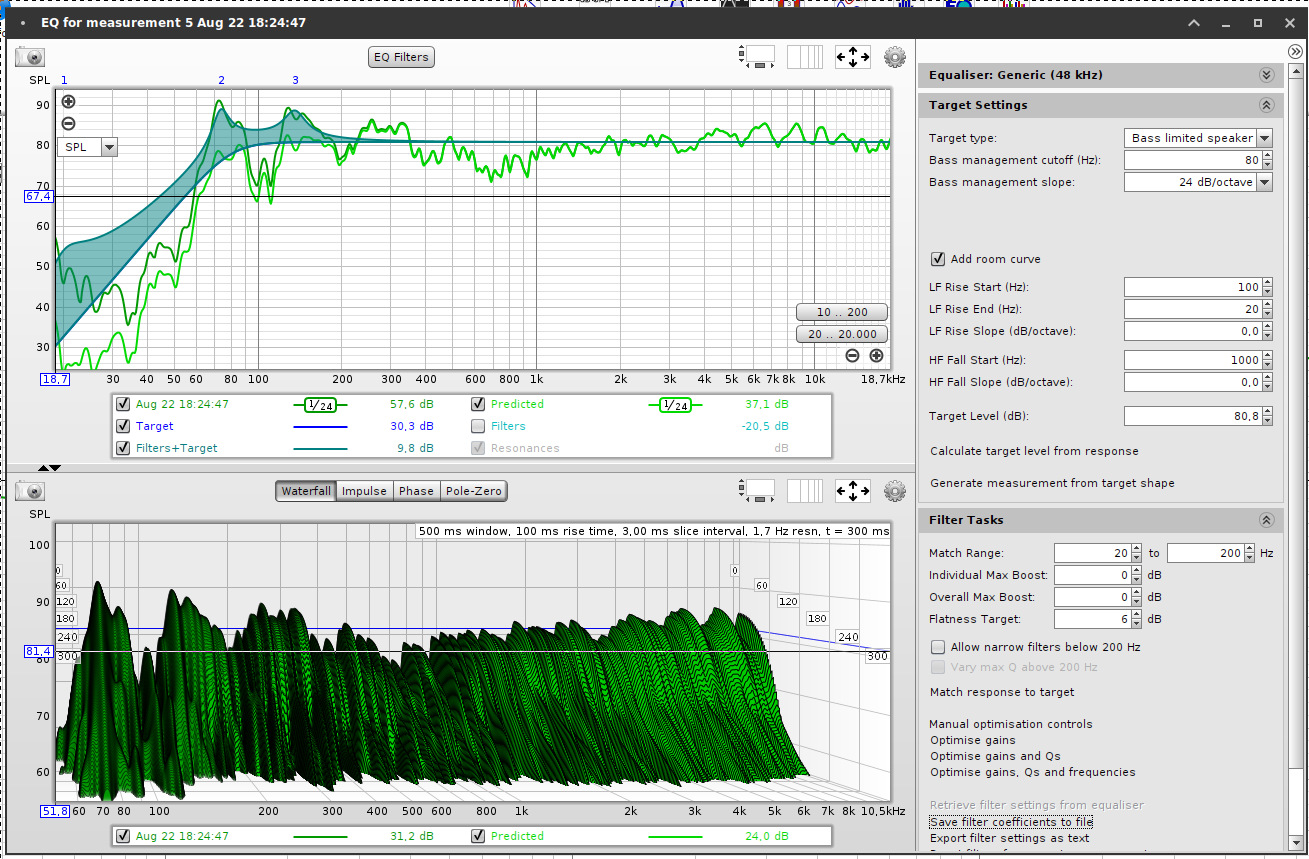Open the Bass management slope dropdown
The width and height of the screenshot is (1309, 859).
[1264, 182]
